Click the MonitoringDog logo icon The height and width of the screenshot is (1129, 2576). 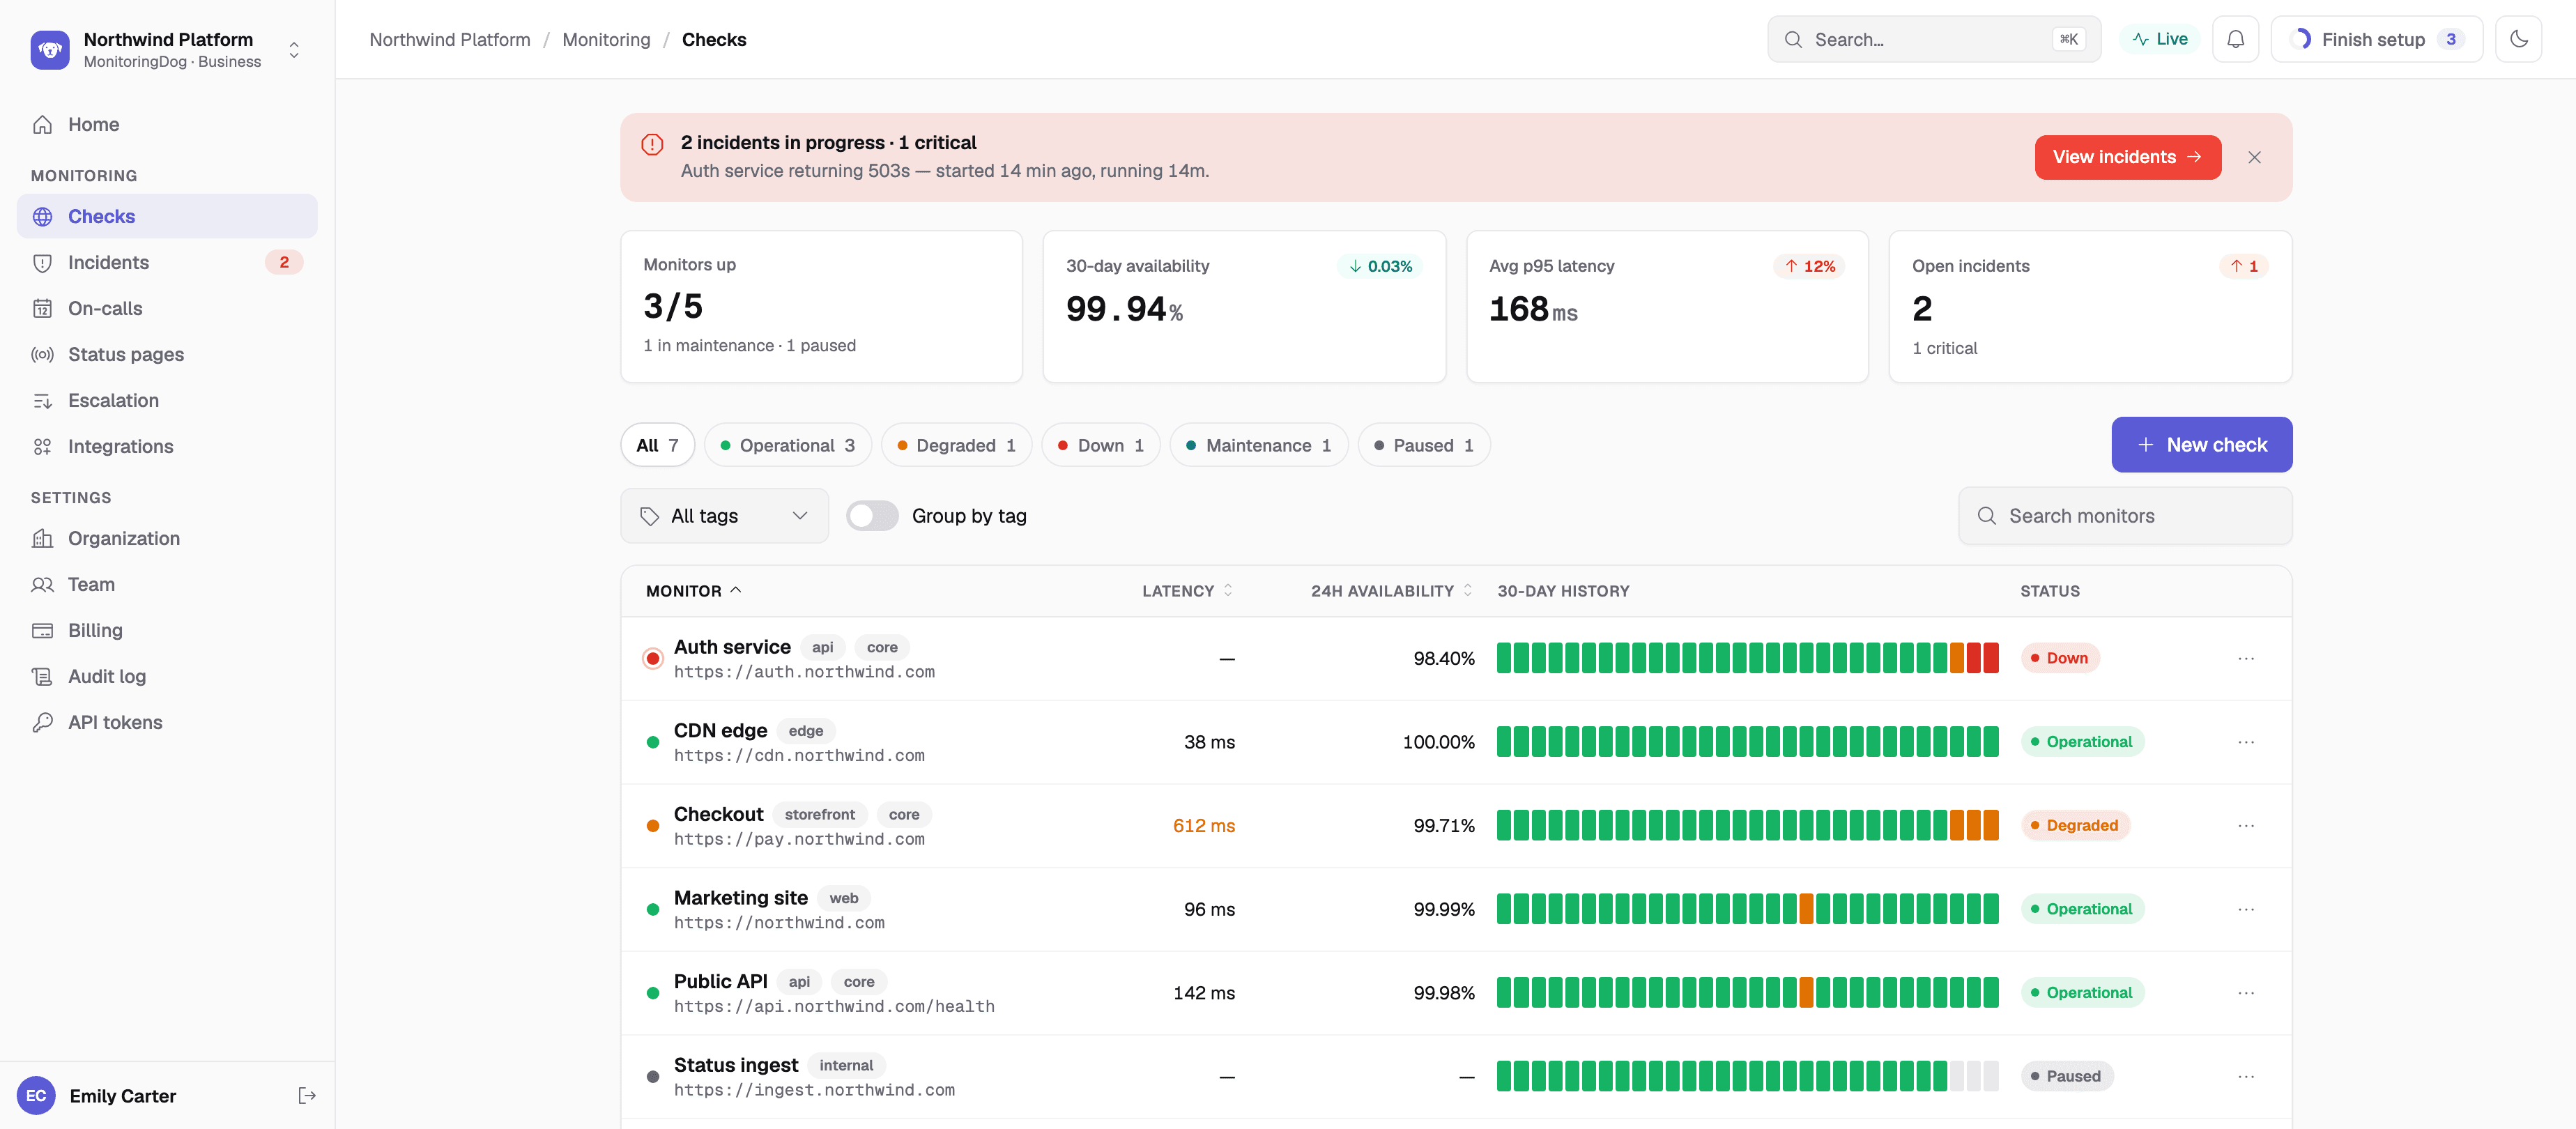coord(50,50)
